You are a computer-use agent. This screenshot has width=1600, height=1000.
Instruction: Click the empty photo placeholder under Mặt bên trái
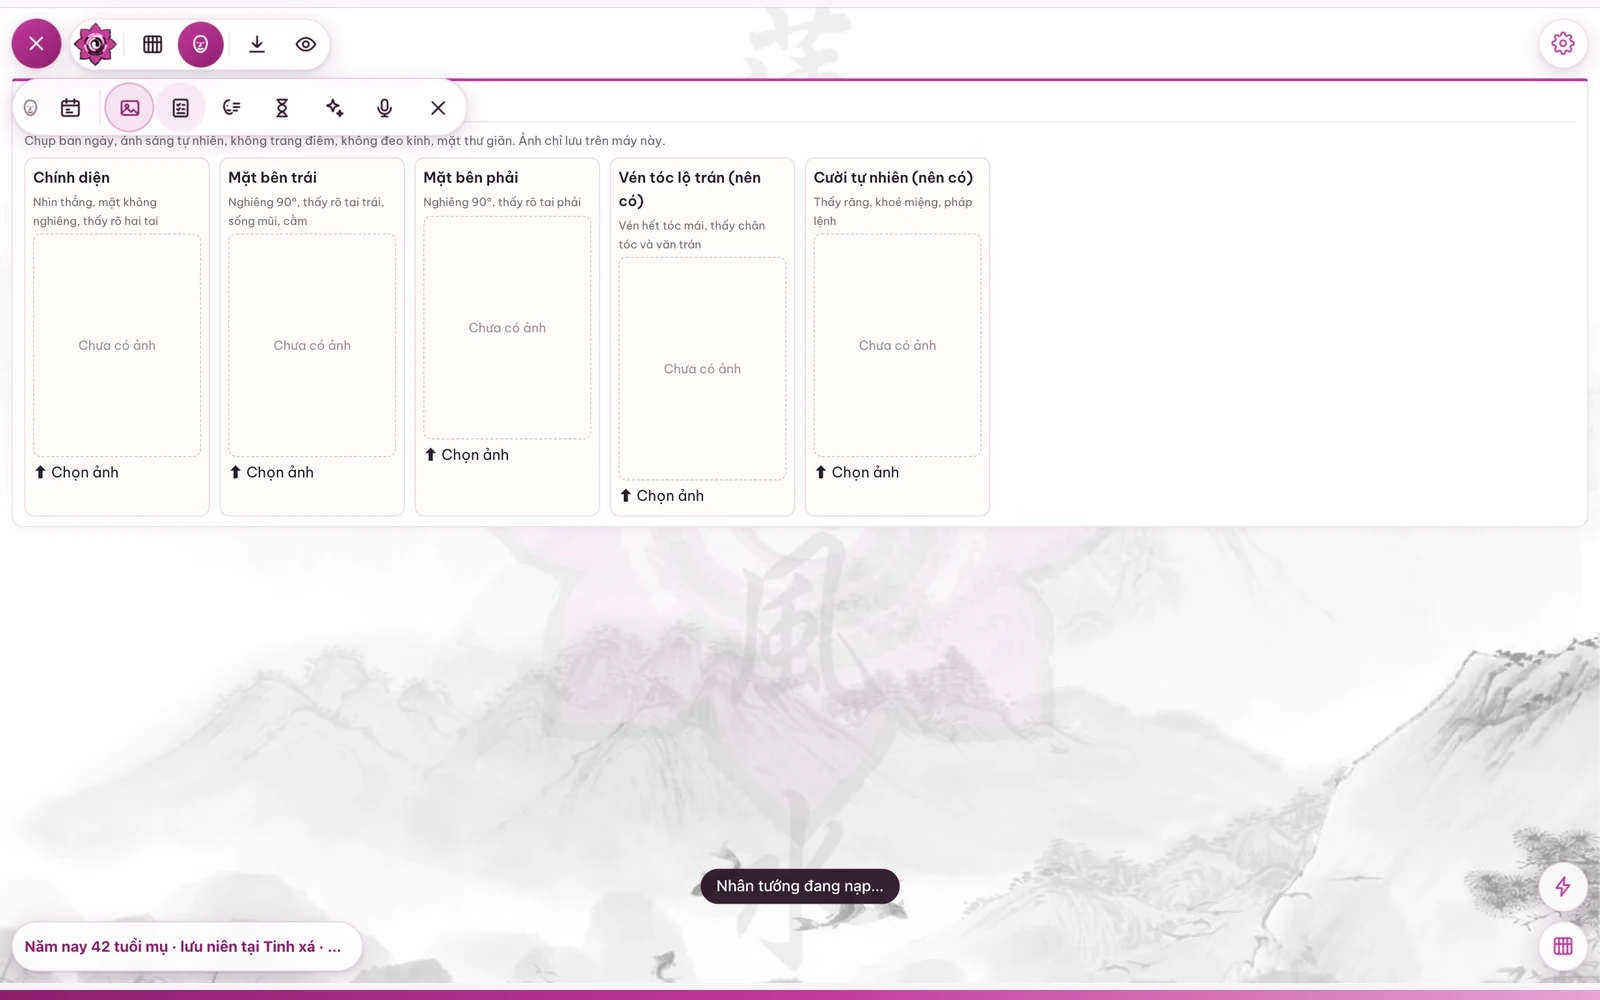coord(312,345)
